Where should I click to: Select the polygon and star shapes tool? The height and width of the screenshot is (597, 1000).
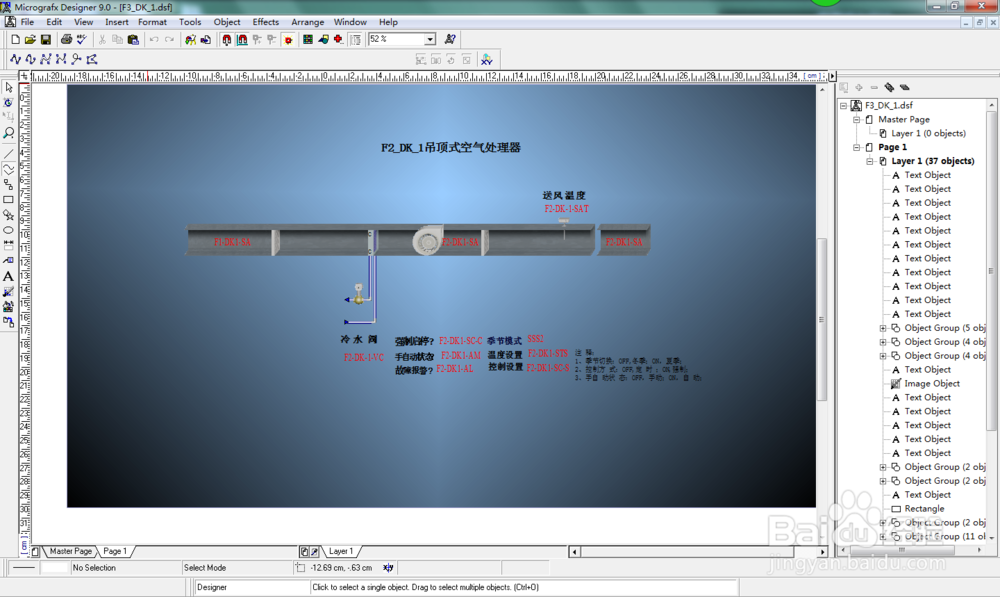[x=8, y=215]
